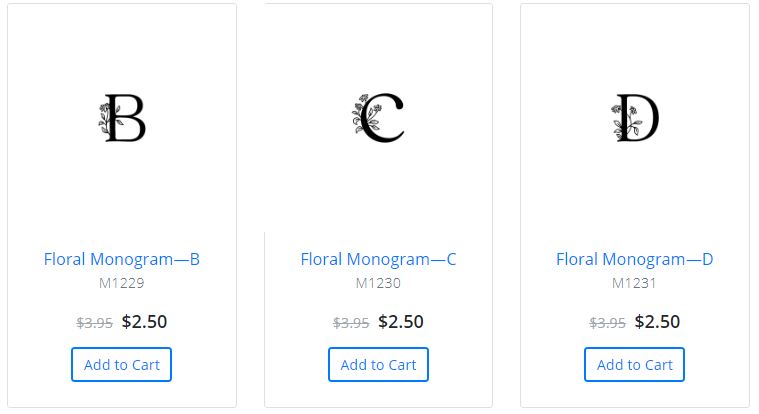Click the floral sprig on the letter B
Image resolution: width=759 pixels, height=414 pixels.
click(107, 118)
